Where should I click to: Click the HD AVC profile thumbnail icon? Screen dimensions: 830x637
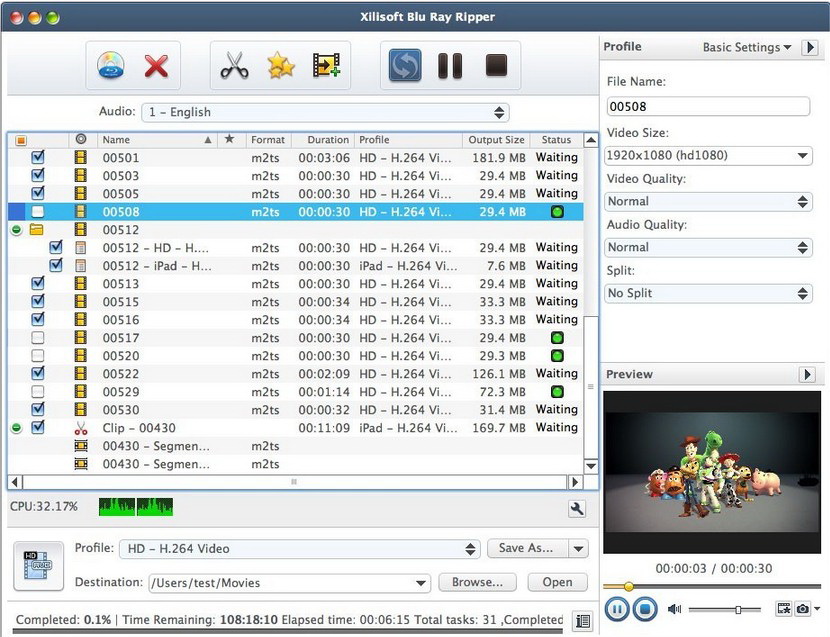pos(39,566)
